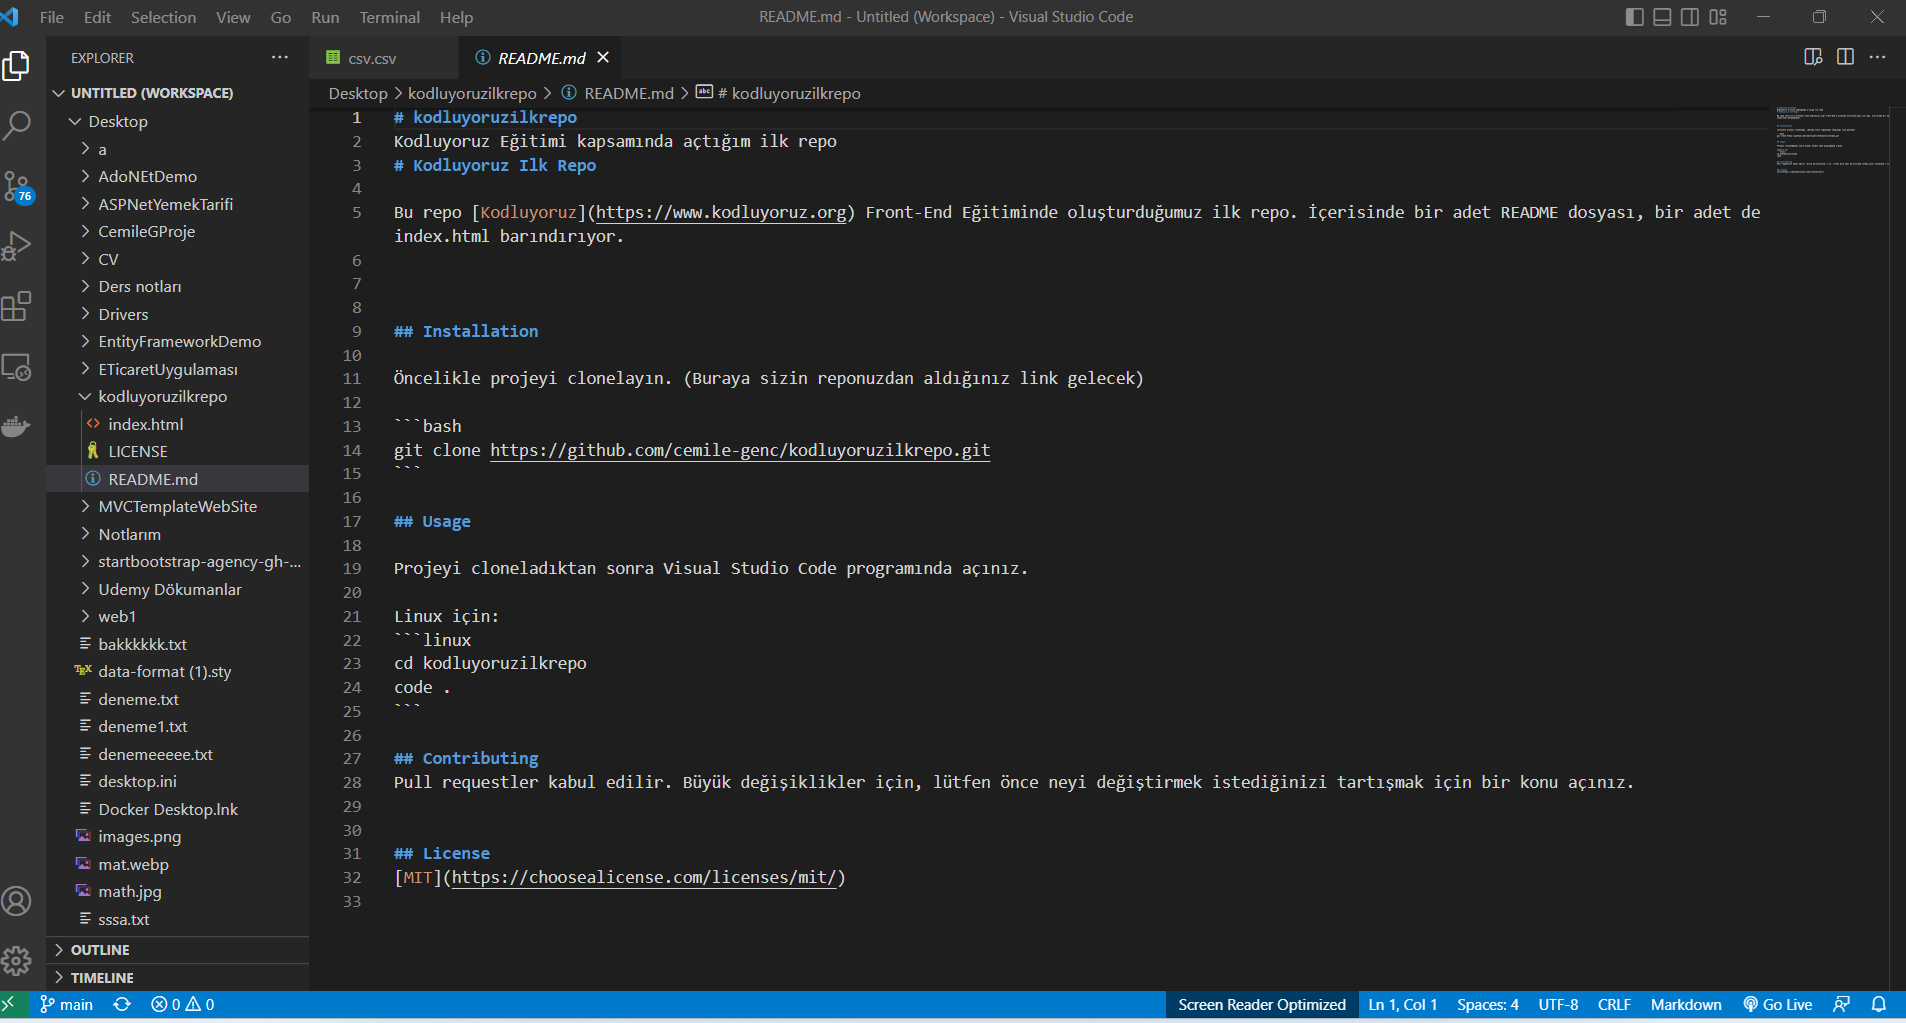Open the Search view icon
This screenshot has height=1023, width=1906.
[17, 126]
